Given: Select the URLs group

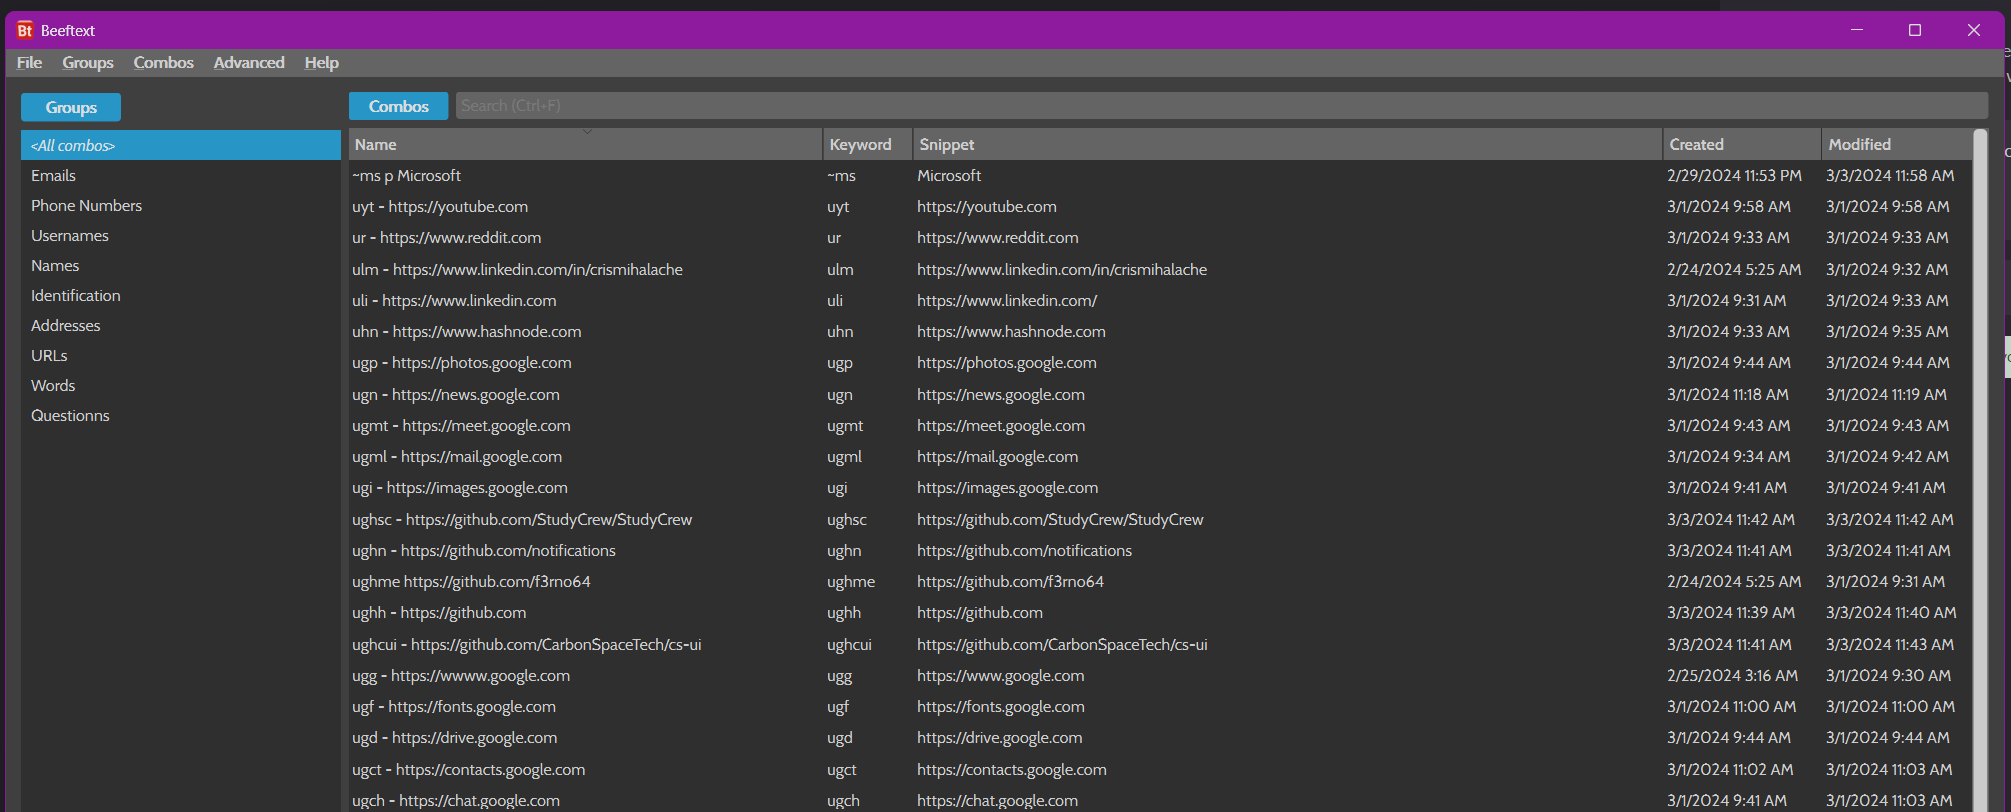Looking at the screenshot, I should (181, 355).
